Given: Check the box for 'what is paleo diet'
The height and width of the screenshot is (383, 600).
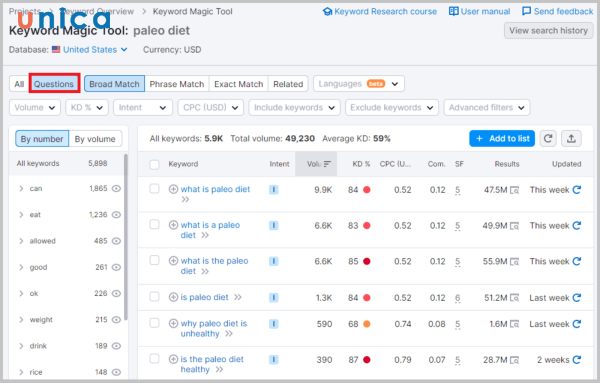Looking at the screenshot, I should [x=154, y=189].
